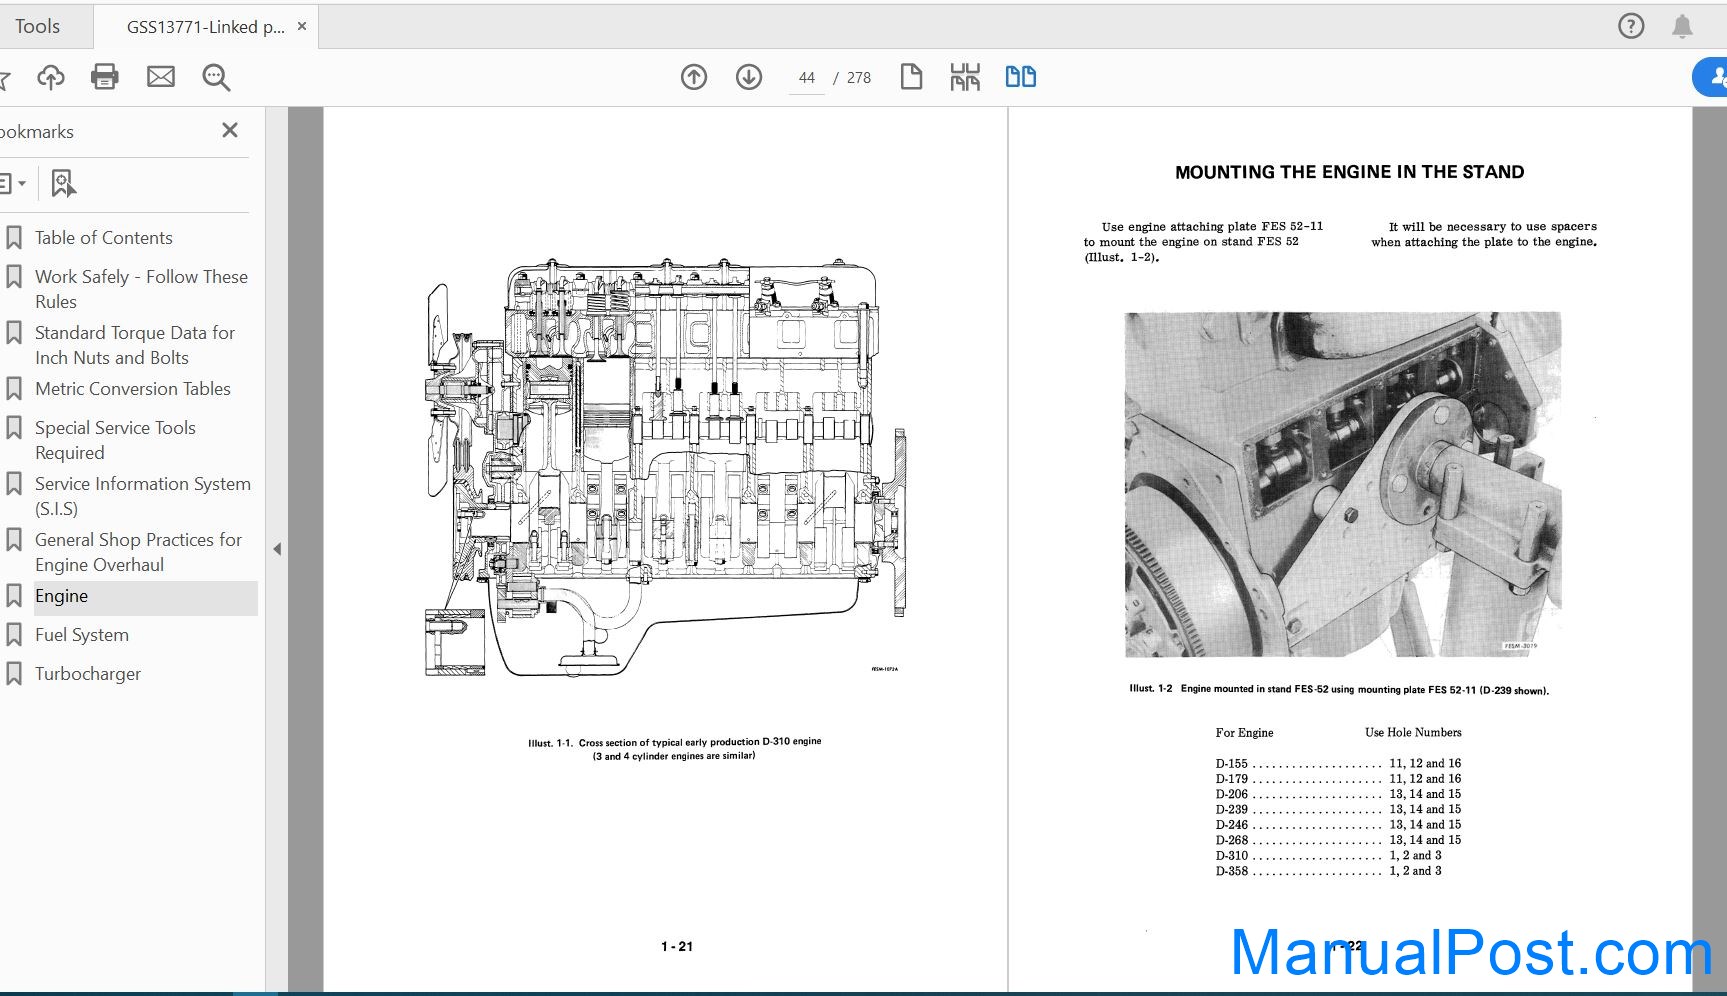The width and height of the screenshot is (1727, 996).
Task: Edit the current page number field
Action: tap(807, 78)
